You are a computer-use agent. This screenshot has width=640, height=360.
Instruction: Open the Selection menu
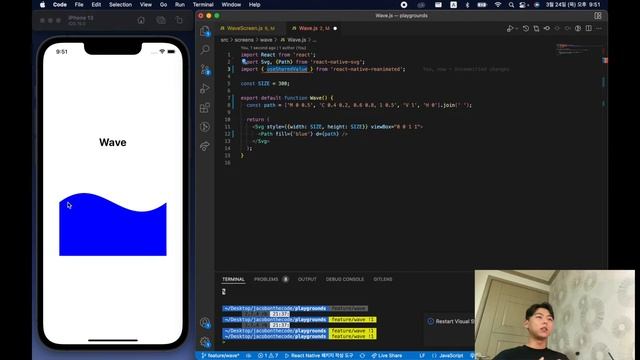point(120,5)
